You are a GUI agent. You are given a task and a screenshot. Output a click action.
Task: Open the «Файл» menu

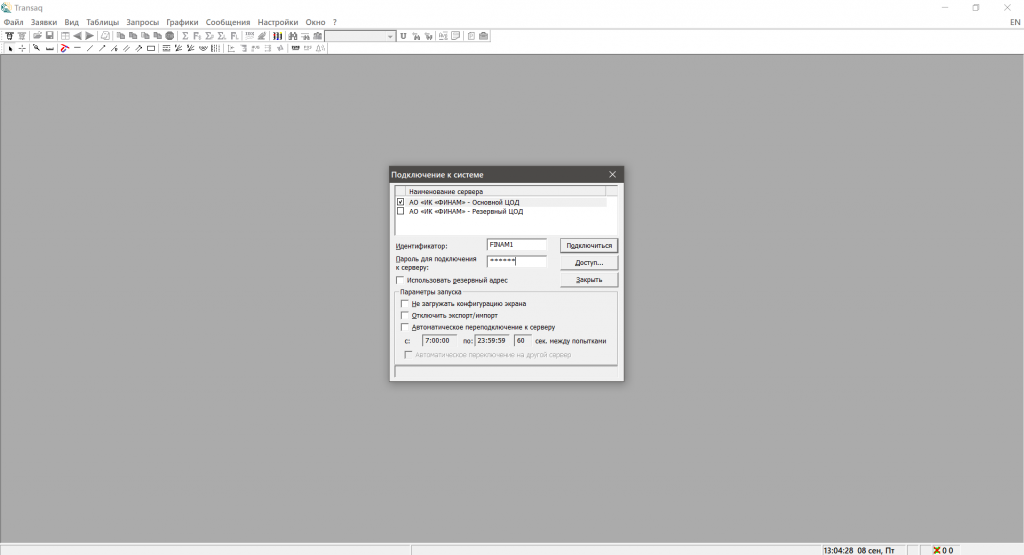coord(13,22)
